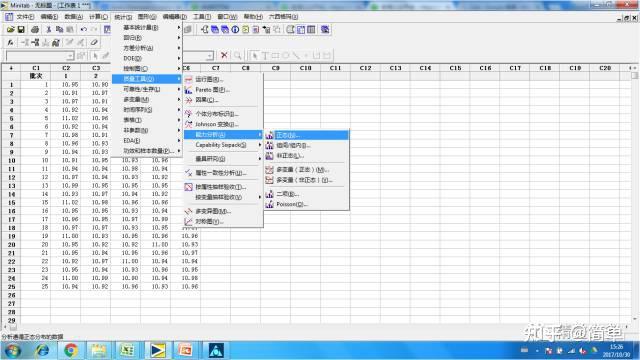Click the Pareto 图 bar chart icon
The image size is (640, 360).
tap(189, 90)
